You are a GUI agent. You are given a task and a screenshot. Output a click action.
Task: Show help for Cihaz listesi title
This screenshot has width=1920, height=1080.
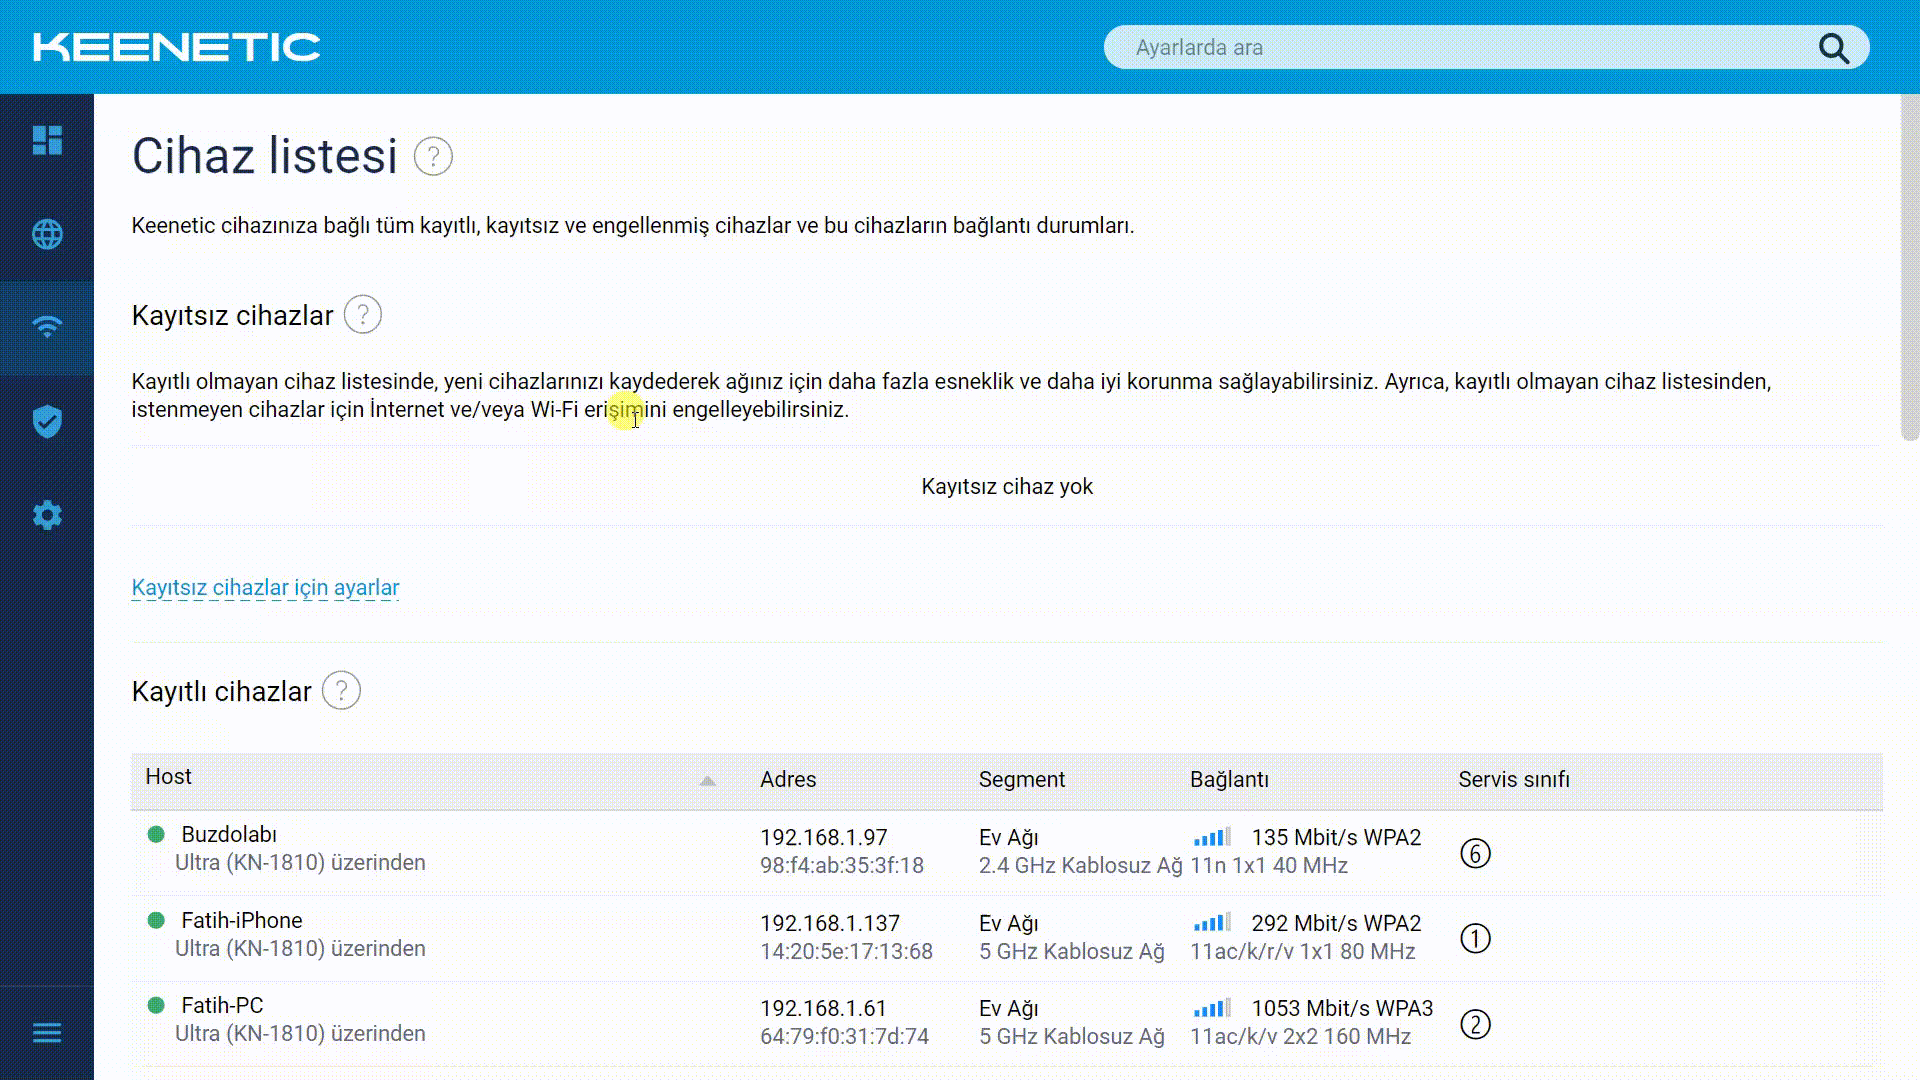point(433,156)
